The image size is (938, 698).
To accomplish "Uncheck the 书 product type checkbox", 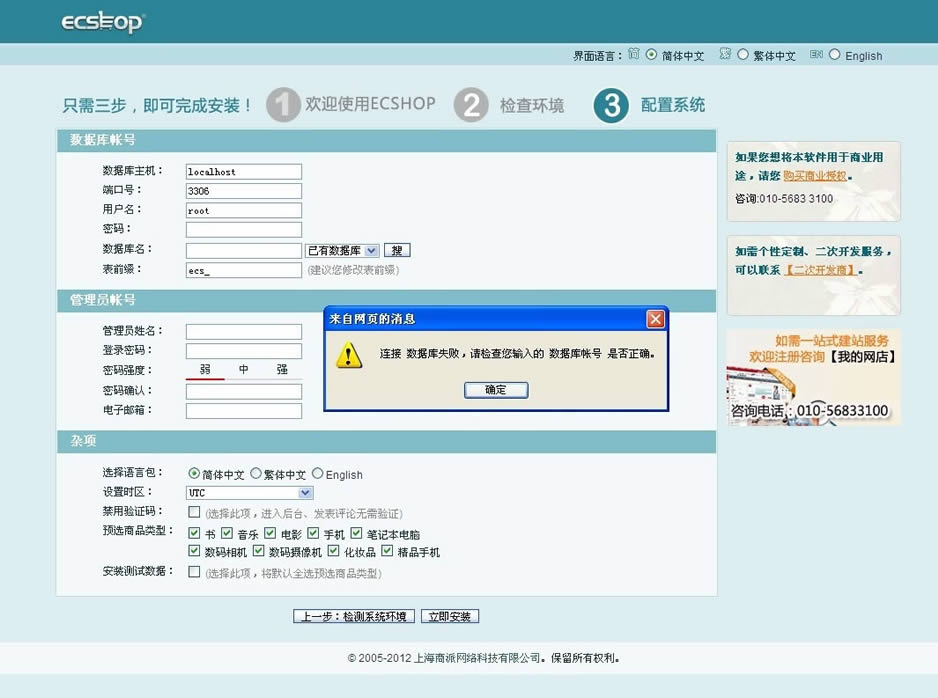I will (194, 533).
